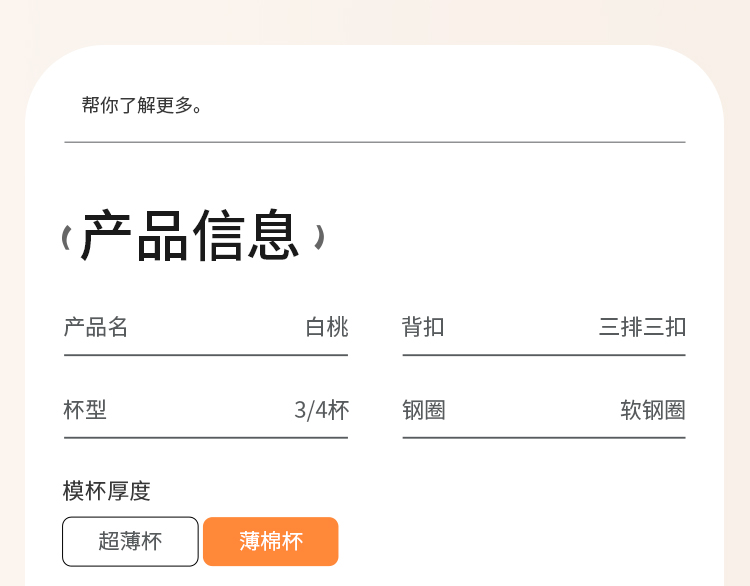Click the underline beneath the 钢圈 row
Screen dimensions: 750x586
click(544, 437)
